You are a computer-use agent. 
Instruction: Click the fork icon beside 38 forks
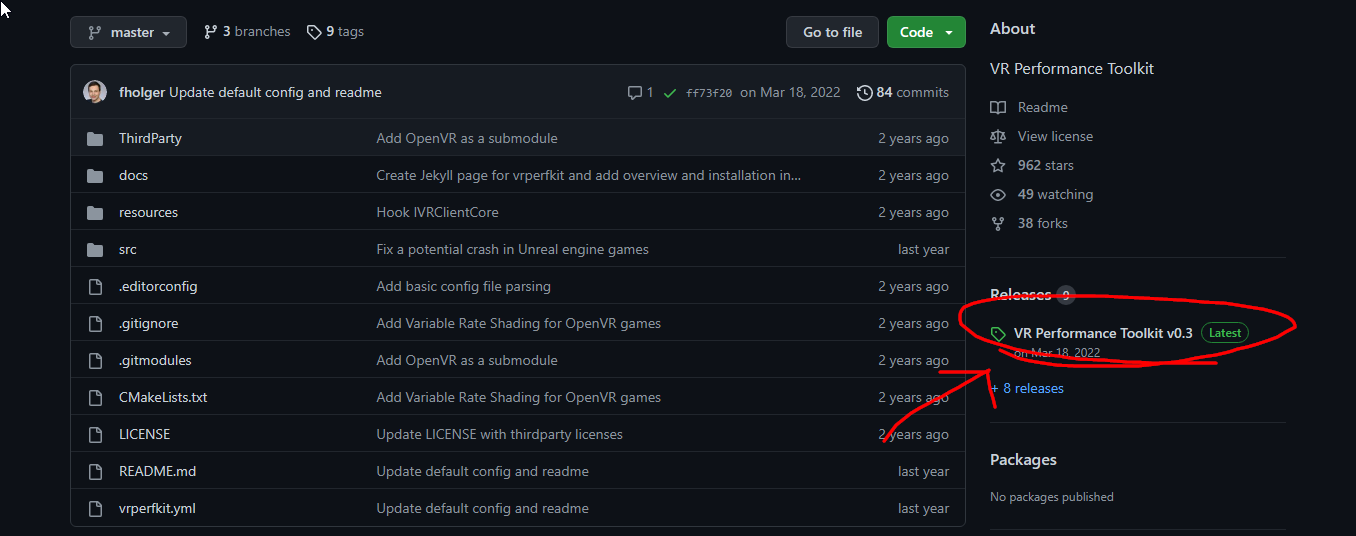coord(997,223)
